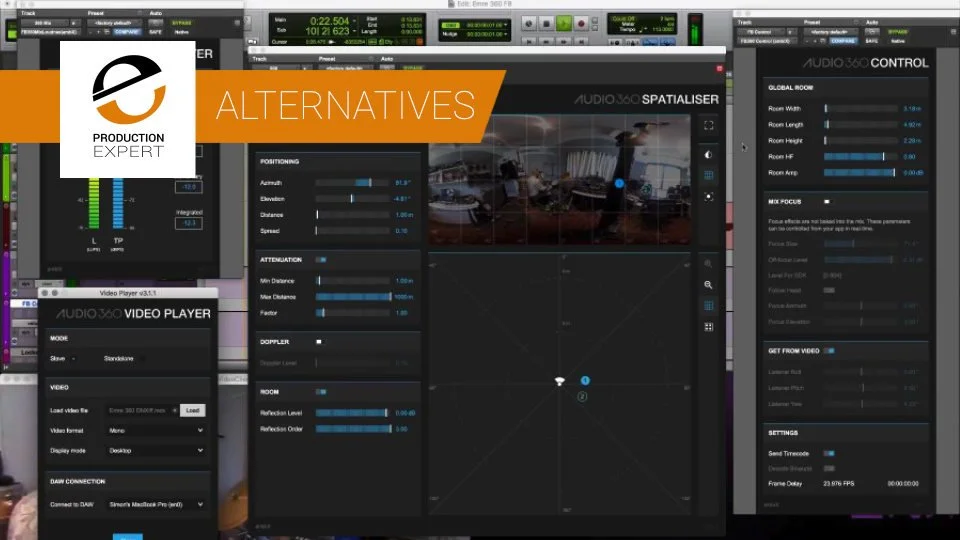The image size is (960, 540).
Task: Click Bypass in the Loudness plugin header
Action: (x=182, y=23)
